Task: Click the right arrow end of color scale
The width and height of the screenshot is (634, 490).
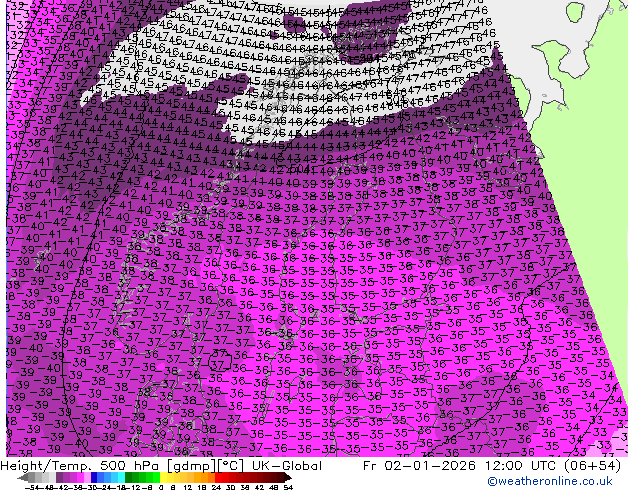Action: tap(288, 478)
